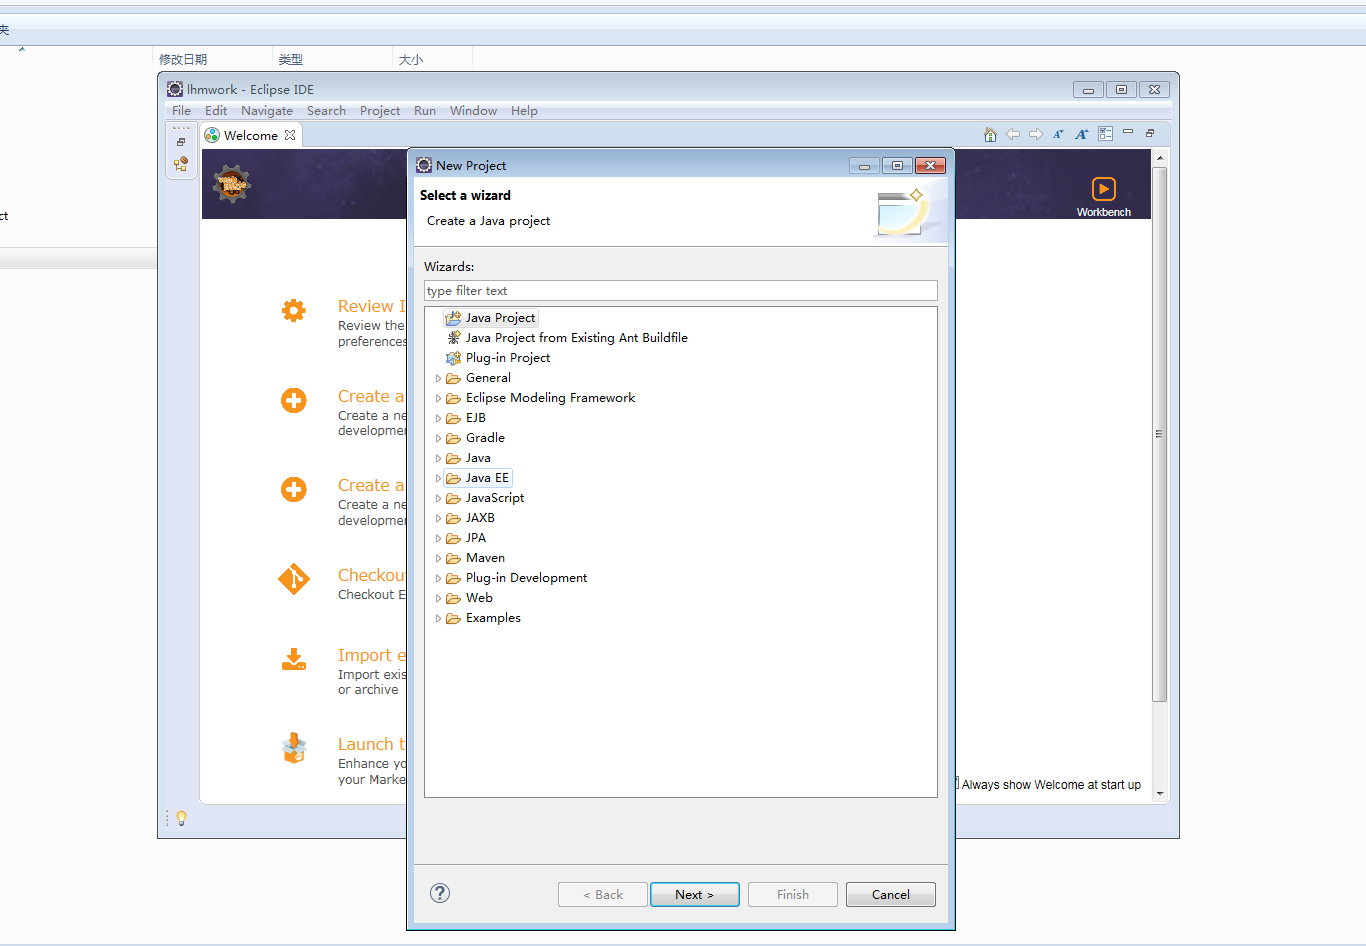Image resolution: width=1366 pixels, height=946 pixels.
Task: Expand the EJB folder node
Action: (x=438, y=418)
